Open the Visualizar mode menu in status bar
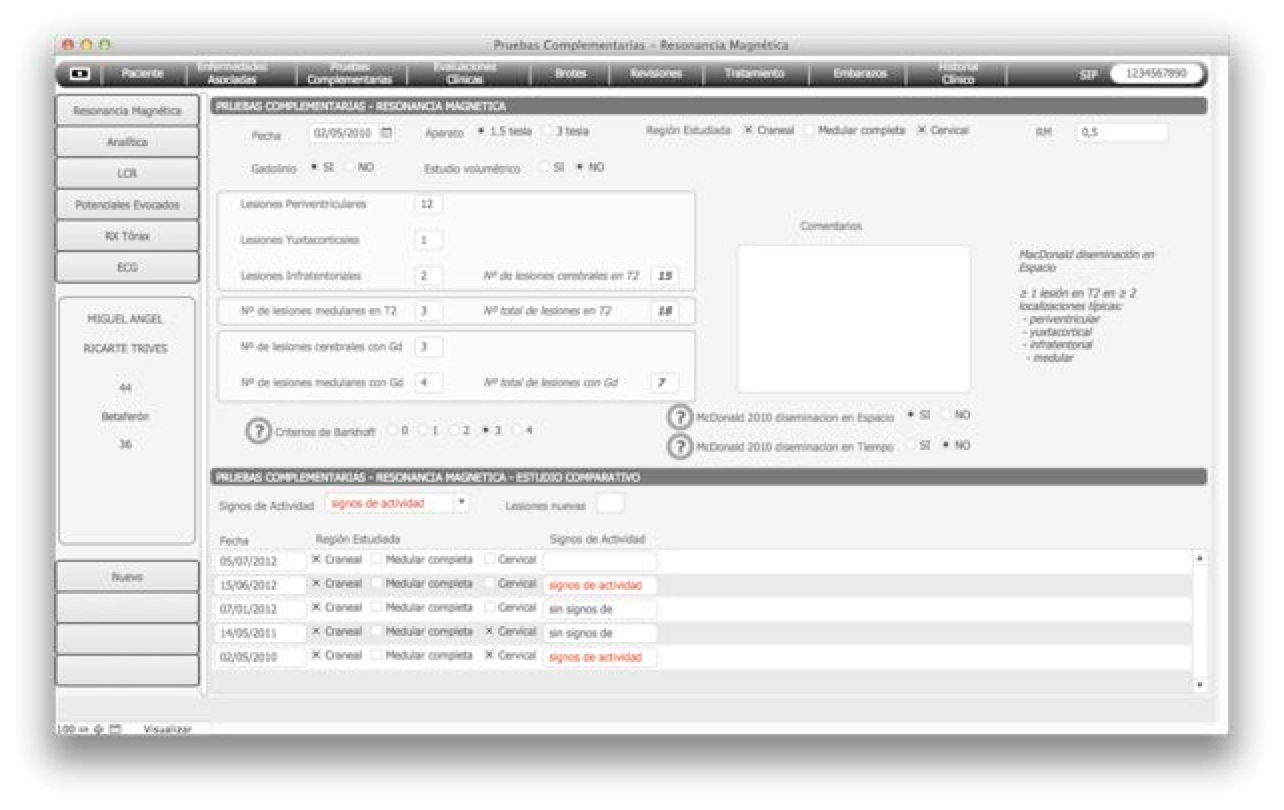The image size is (1284, 810). pyautogui.click(x=167, y=729)
